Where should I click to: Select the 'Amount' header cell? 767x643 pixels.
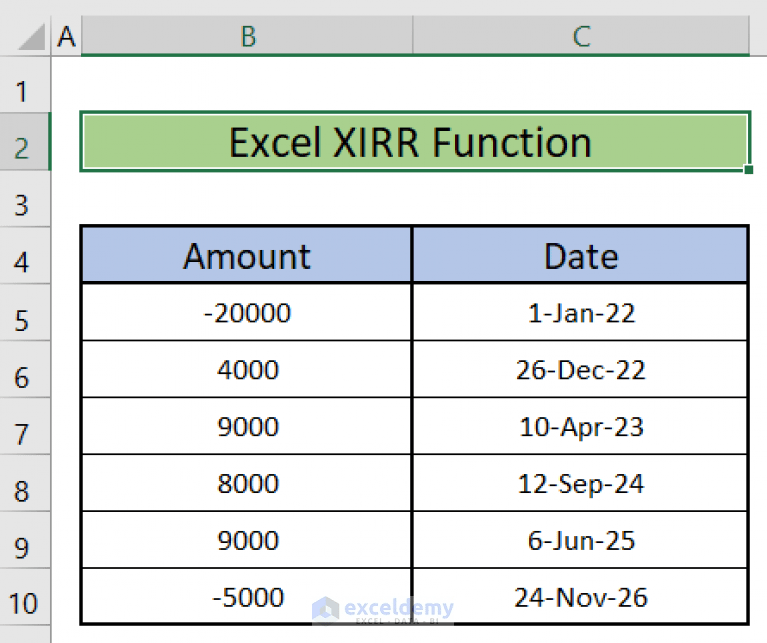click(x=247, y=255)
